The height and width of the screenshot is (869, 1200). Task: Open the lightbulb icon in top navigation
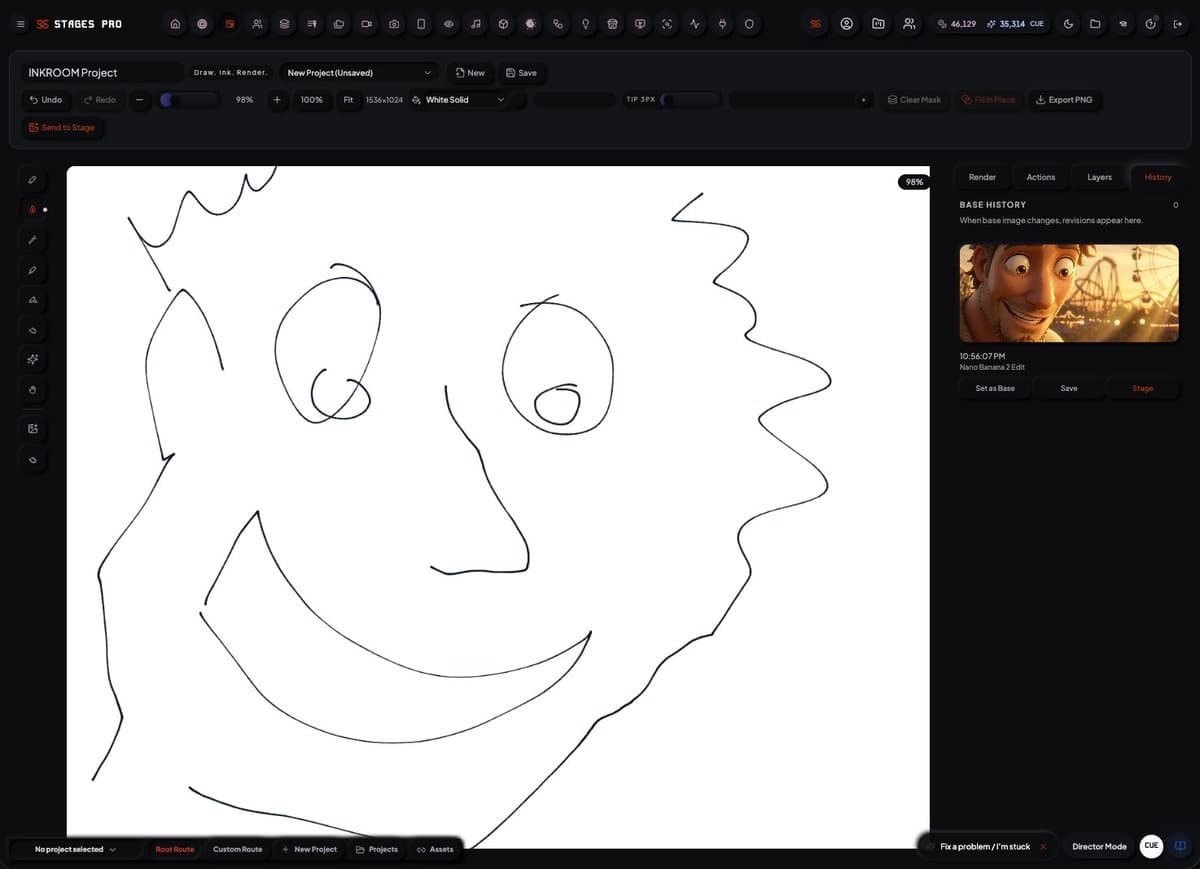(586, 24)
